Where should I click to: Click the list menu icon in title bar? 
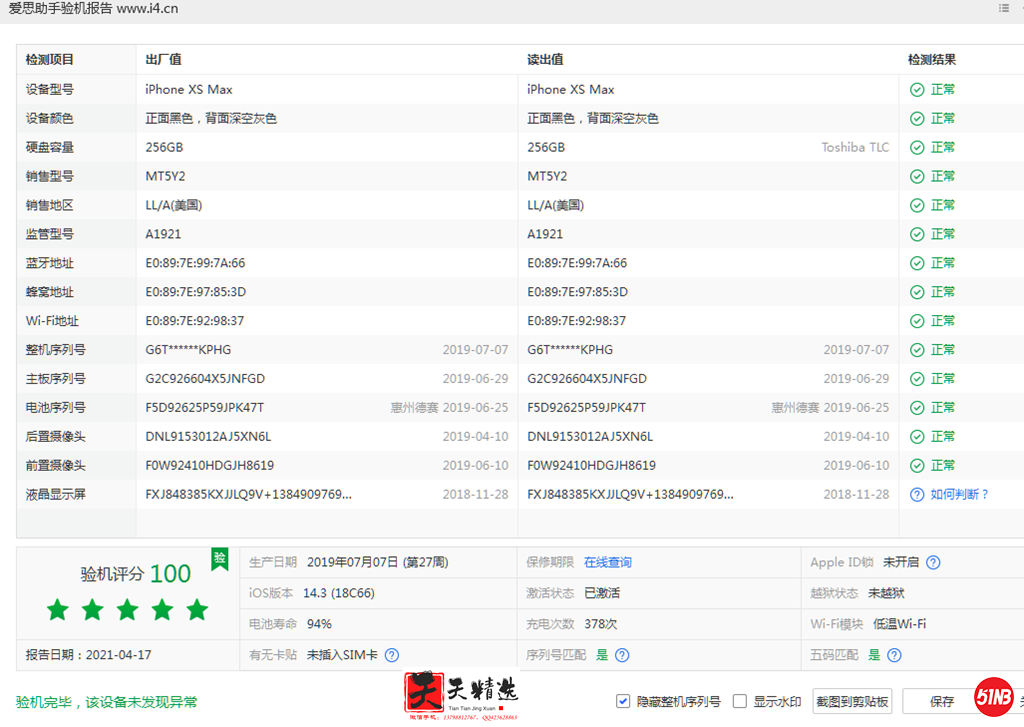[1003, 8]
